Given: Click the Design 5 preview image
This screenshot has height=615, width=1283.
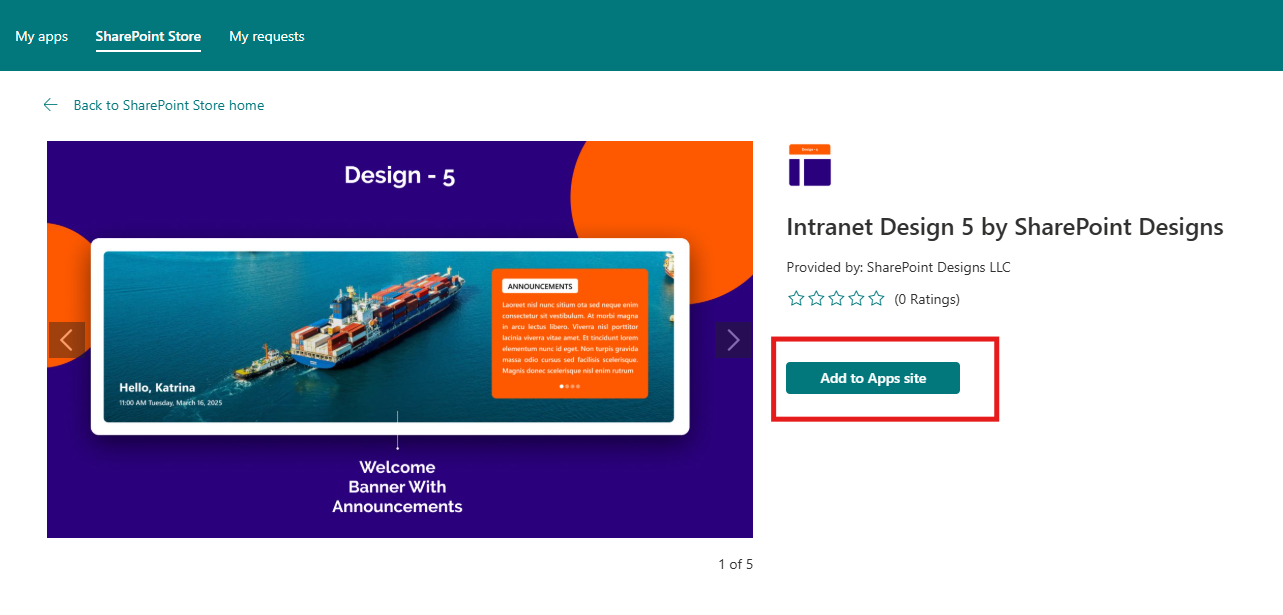Looking at the screenshot, I should click(x=400, y=339).
